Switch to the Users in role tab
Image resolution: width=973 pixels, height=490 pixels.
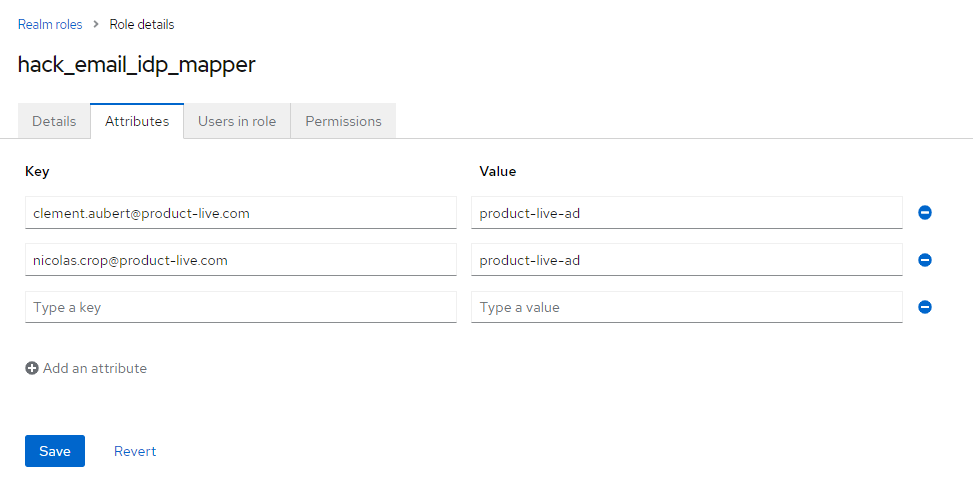[237, 121]
